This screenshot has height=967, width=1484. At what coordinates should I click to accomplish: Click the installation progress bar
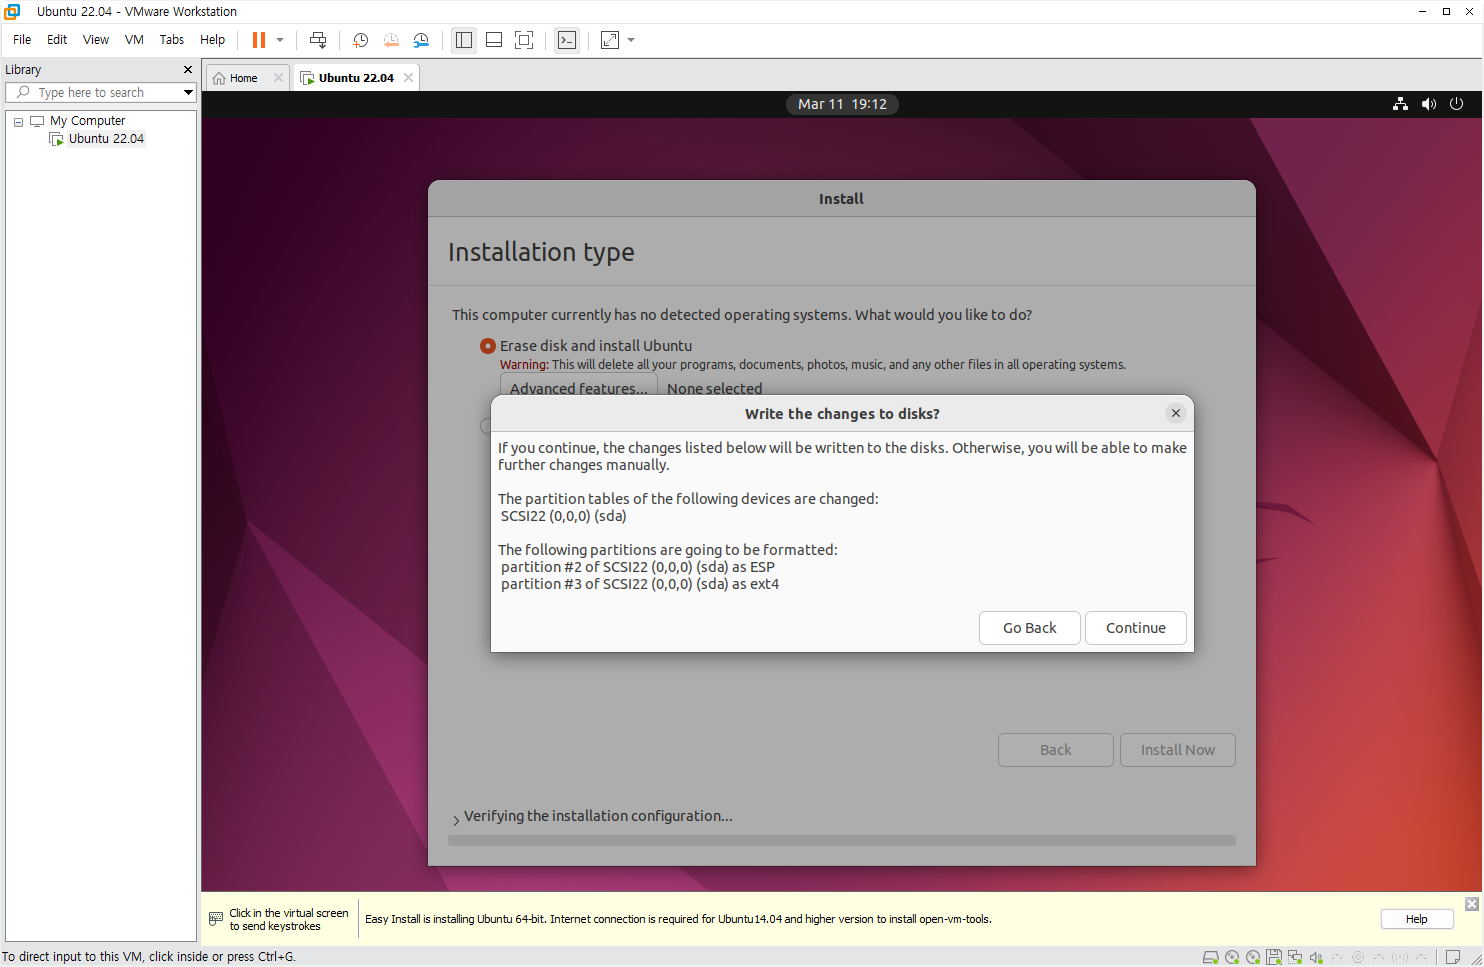click(x=842, y=841)
